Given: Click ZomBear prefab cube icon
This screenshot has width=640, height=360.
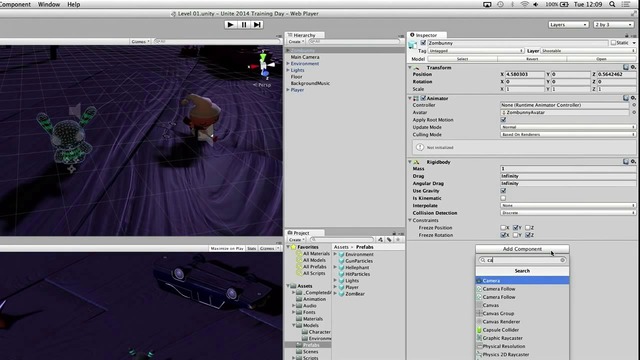Looking at the screenshot, I should pos(342,293).
